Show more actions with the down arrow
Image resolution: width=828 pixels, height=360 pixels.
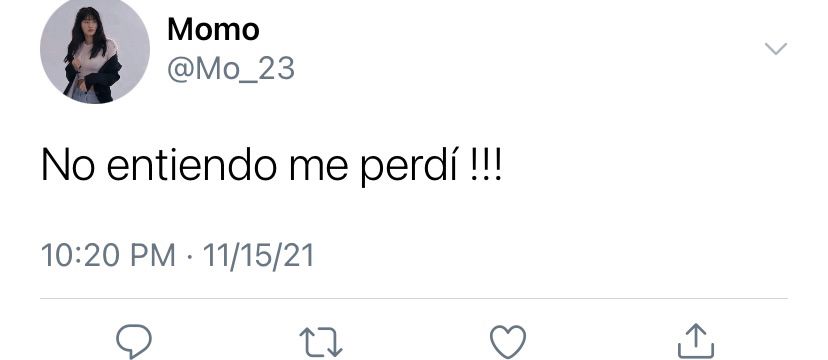pos(776,49)
